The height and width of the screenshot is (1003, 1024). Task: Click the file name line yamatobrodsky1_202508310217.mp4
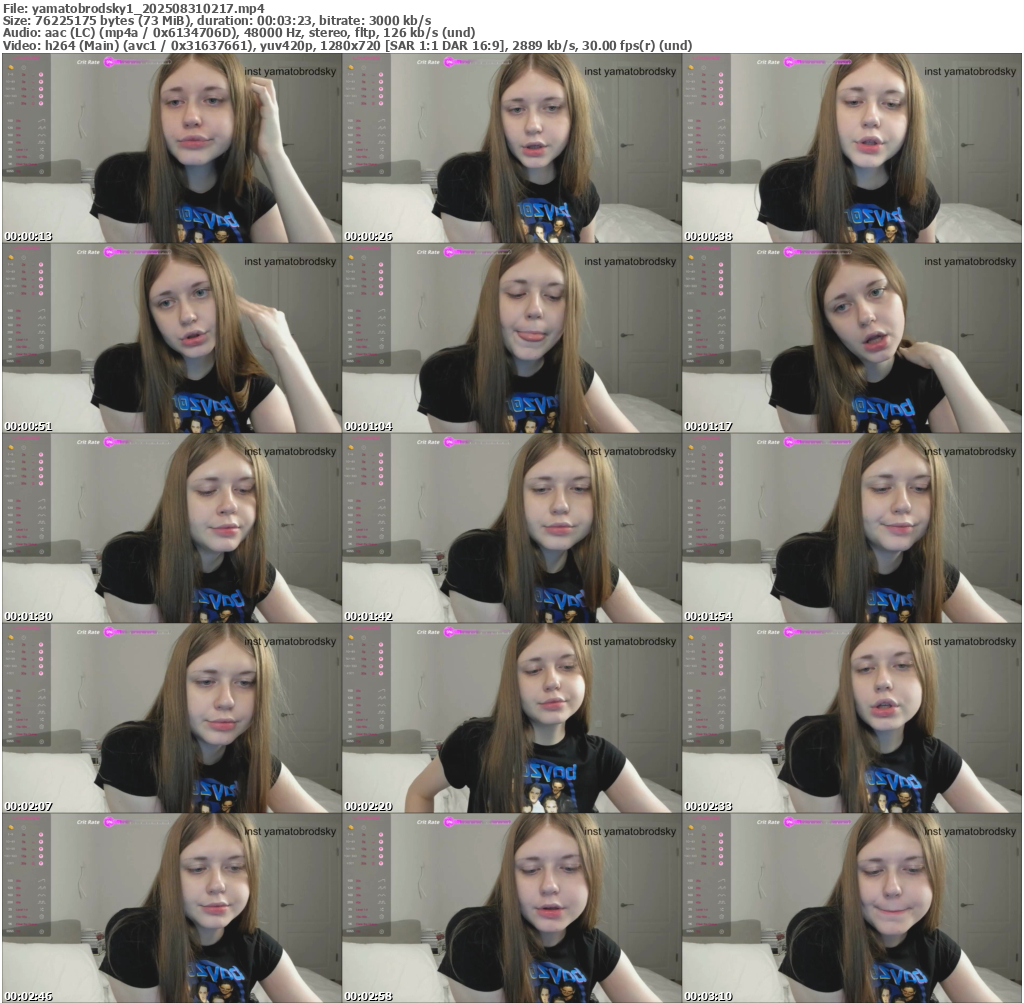pos(134,8)
